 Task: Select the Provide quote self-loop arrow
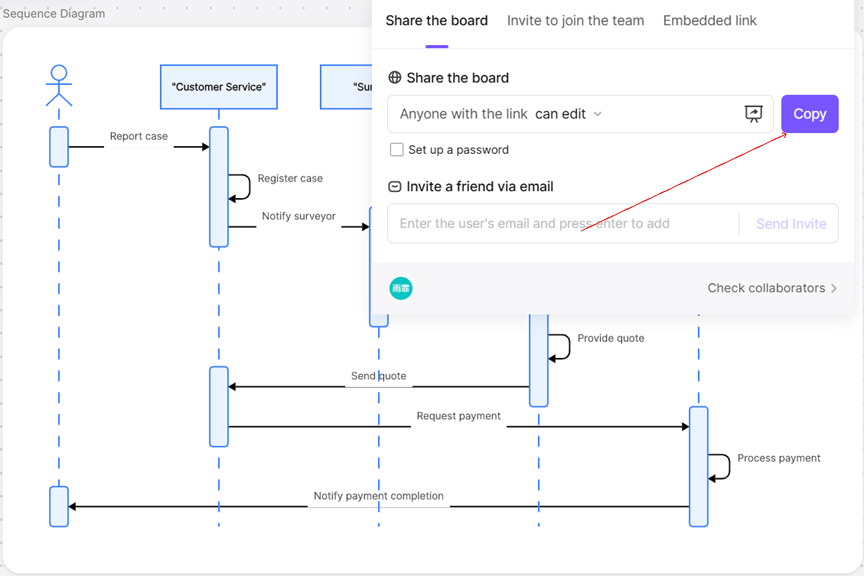[x=561, y=347]
